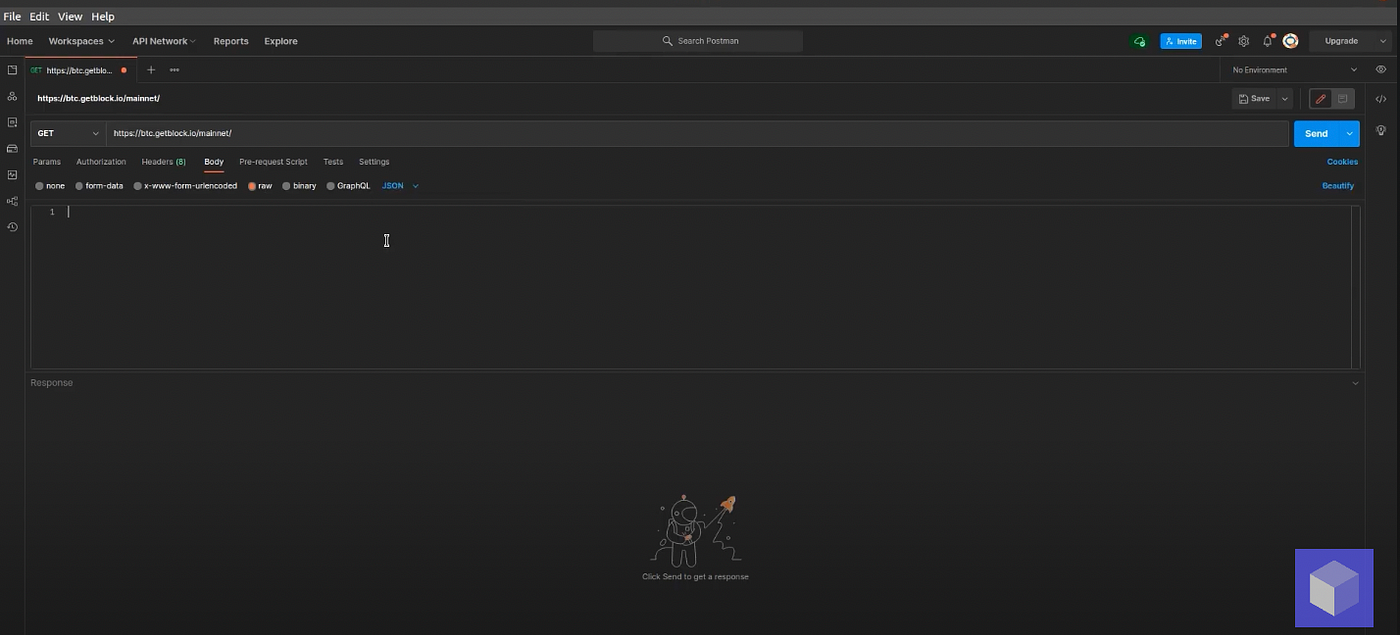Switch to the Headers tab

click(x=163, y=161)
